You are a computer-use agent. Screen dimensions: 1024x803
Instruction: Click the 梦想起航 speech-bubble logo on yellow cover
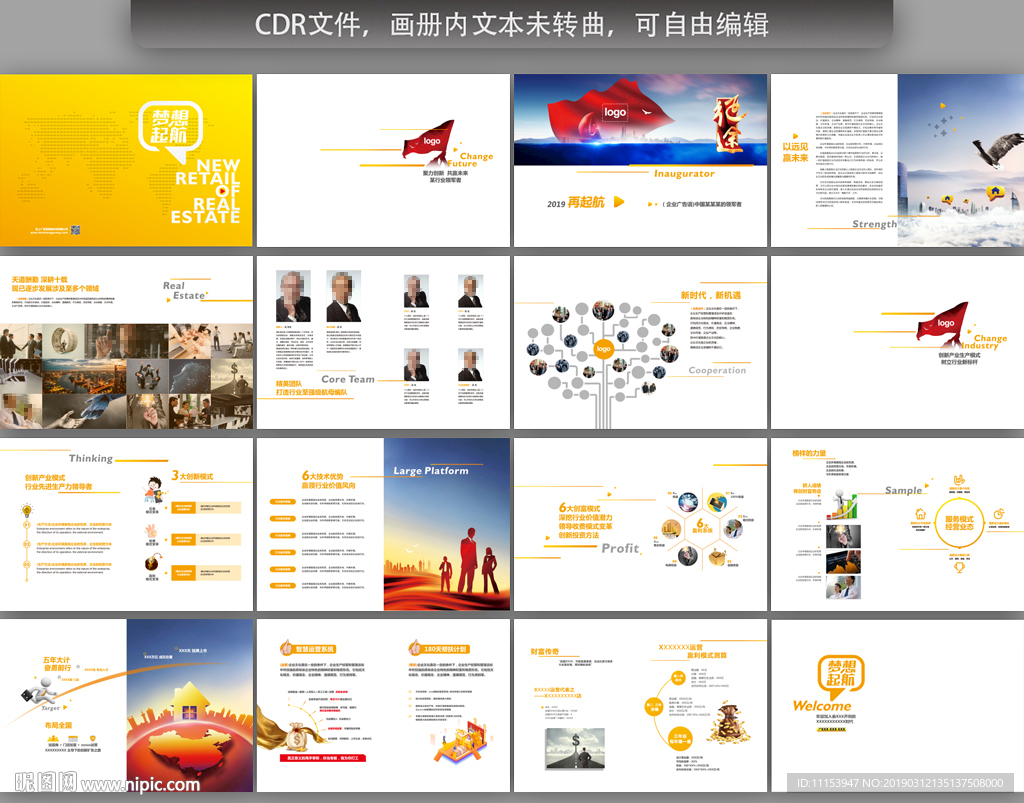(170, 131)
